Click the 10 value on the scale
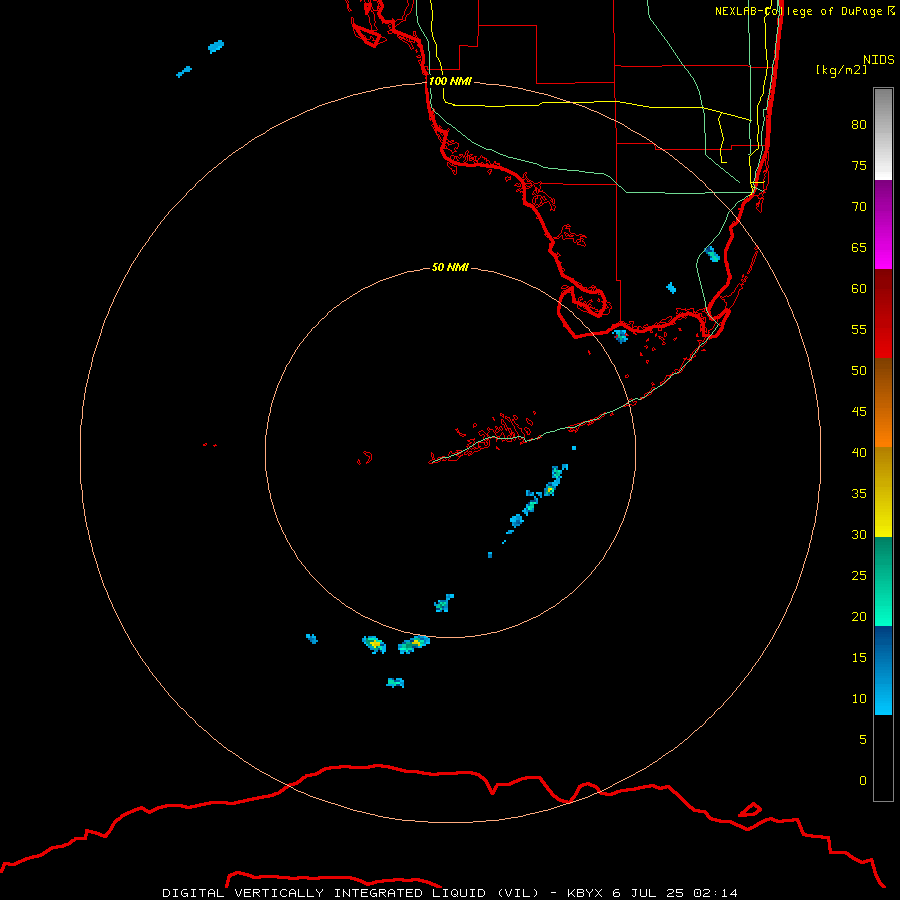Viewport: 900px width, 900px height. tap(859, 699)
